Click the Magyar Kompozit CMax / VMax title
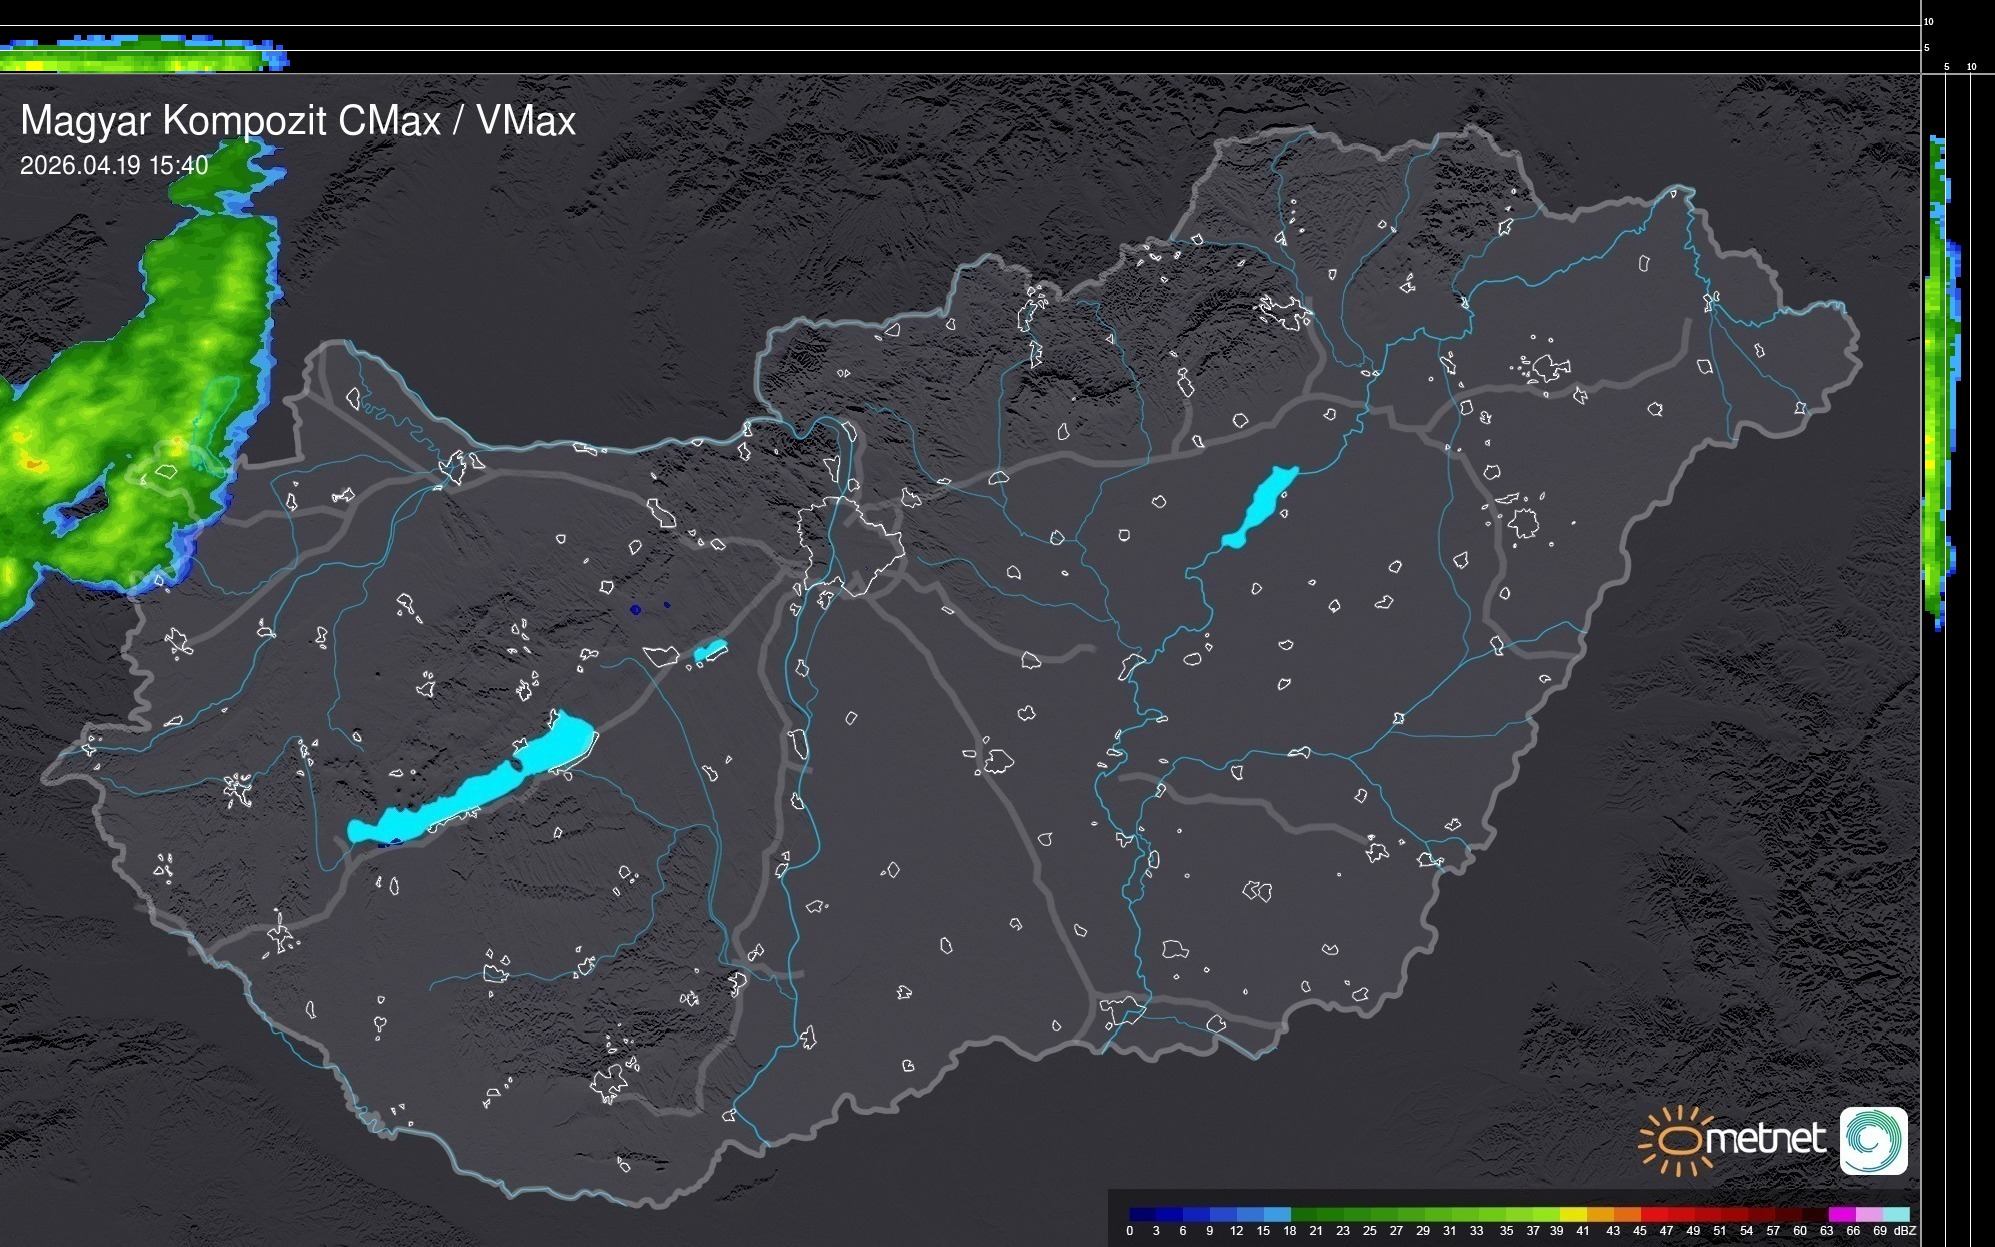 [298, 121]
